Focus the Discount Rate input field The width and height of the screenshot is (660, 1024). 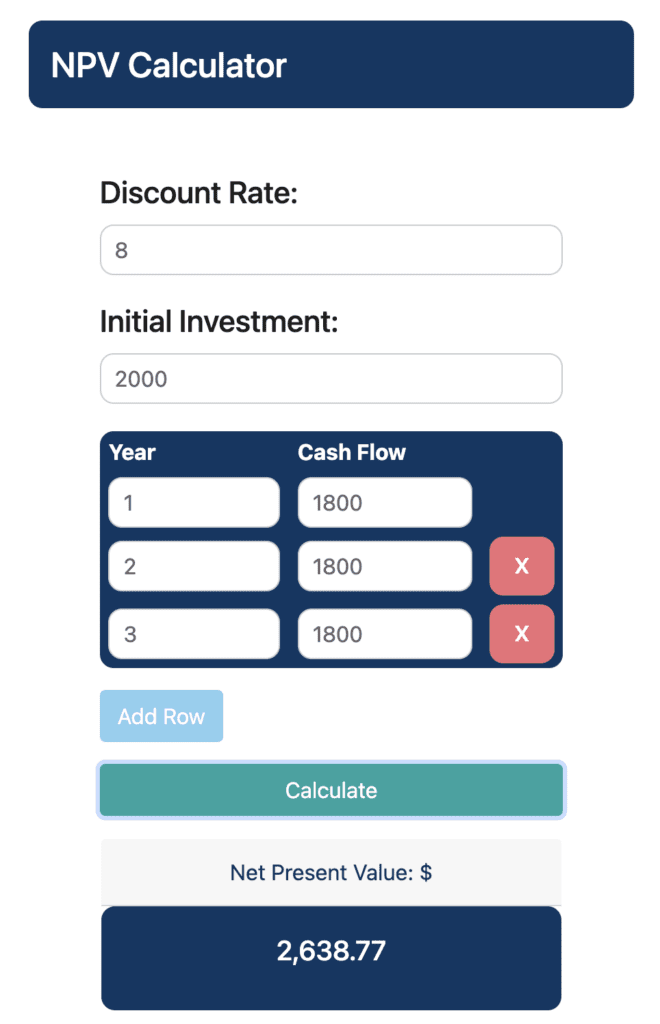tap(331, 250)
